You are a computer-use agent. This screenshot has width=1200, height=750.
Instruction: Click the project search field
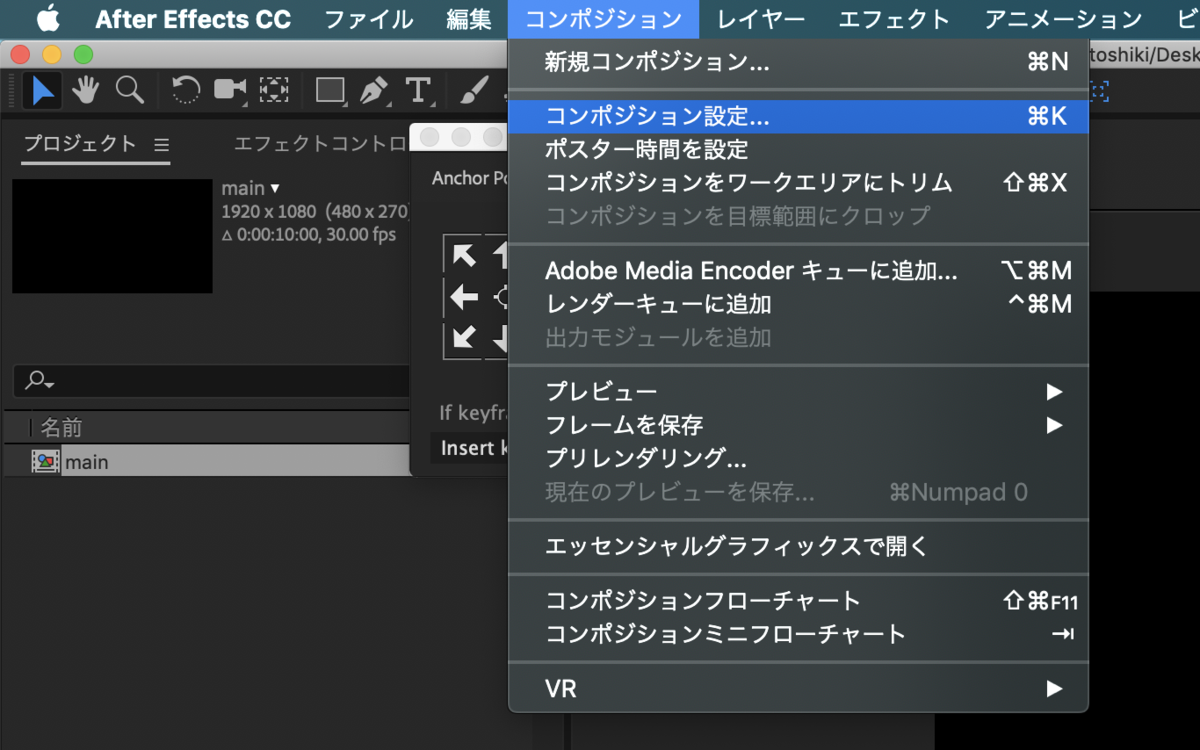(x=211, y=380)
